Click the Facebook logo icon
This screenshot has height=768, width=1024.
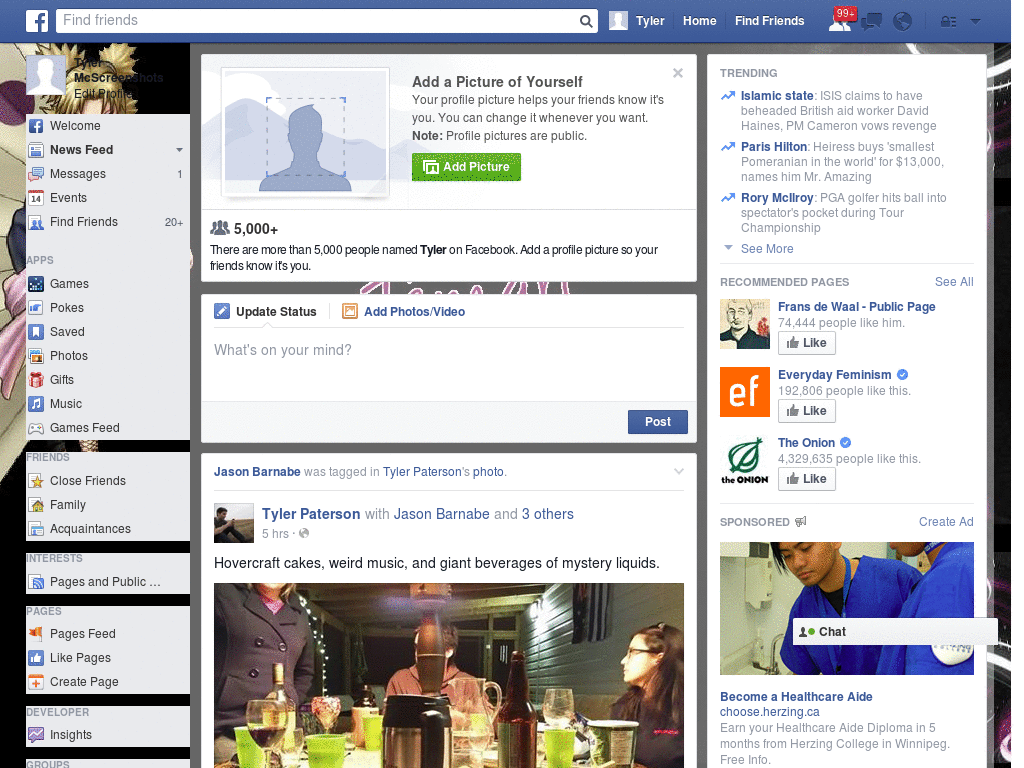point(37,21)
